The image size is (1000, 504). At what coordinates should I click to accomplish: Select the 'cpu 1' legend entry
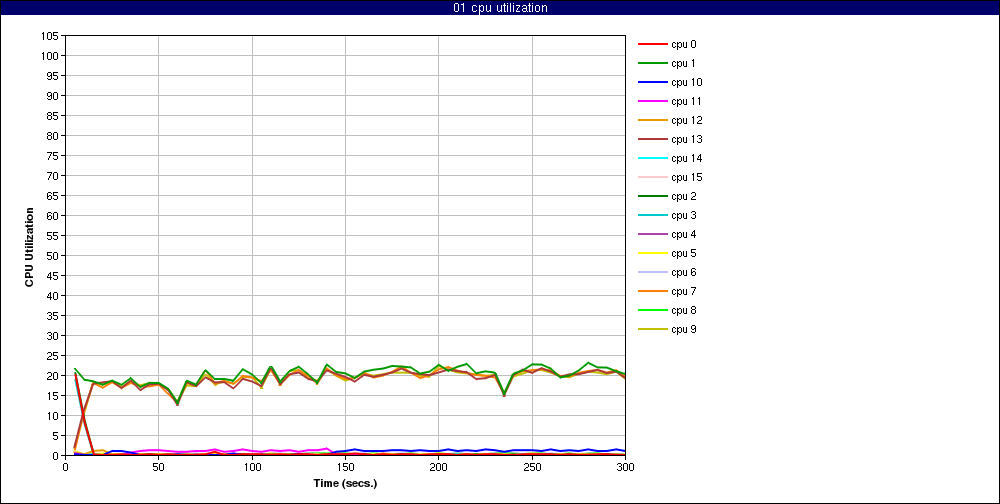click(667, 63)
